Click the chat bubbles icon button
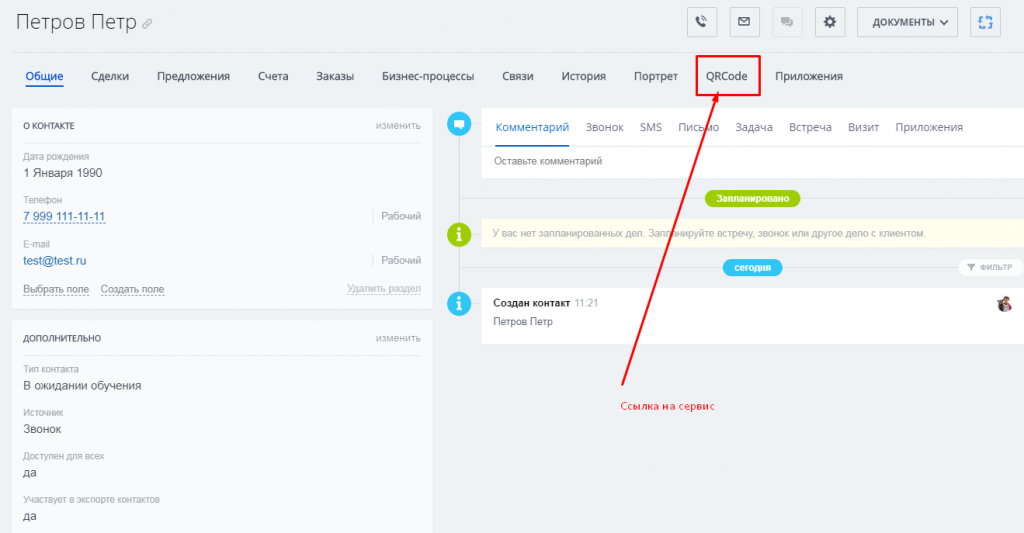1024x533 pixels. pos(787,22)
